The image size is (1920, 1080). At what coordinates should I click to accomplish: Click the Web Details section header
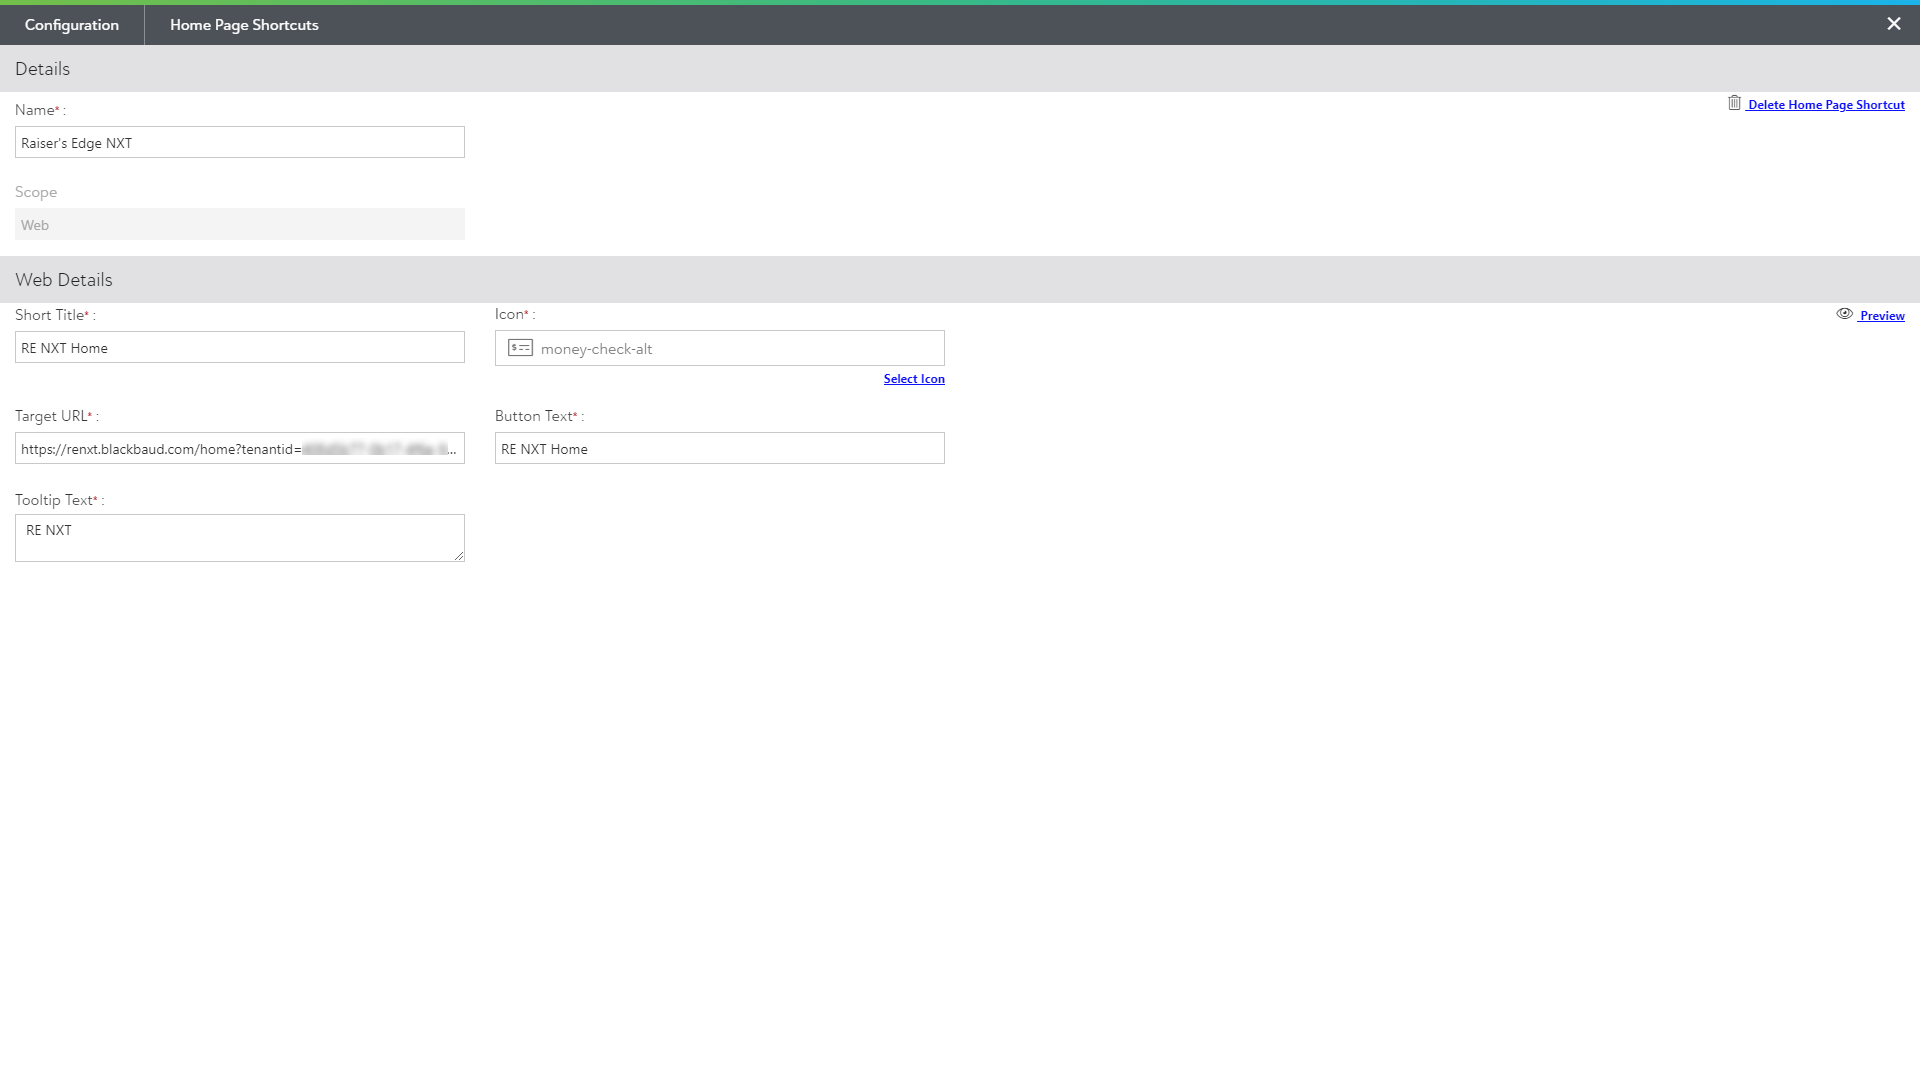click(x=64, y=280)
